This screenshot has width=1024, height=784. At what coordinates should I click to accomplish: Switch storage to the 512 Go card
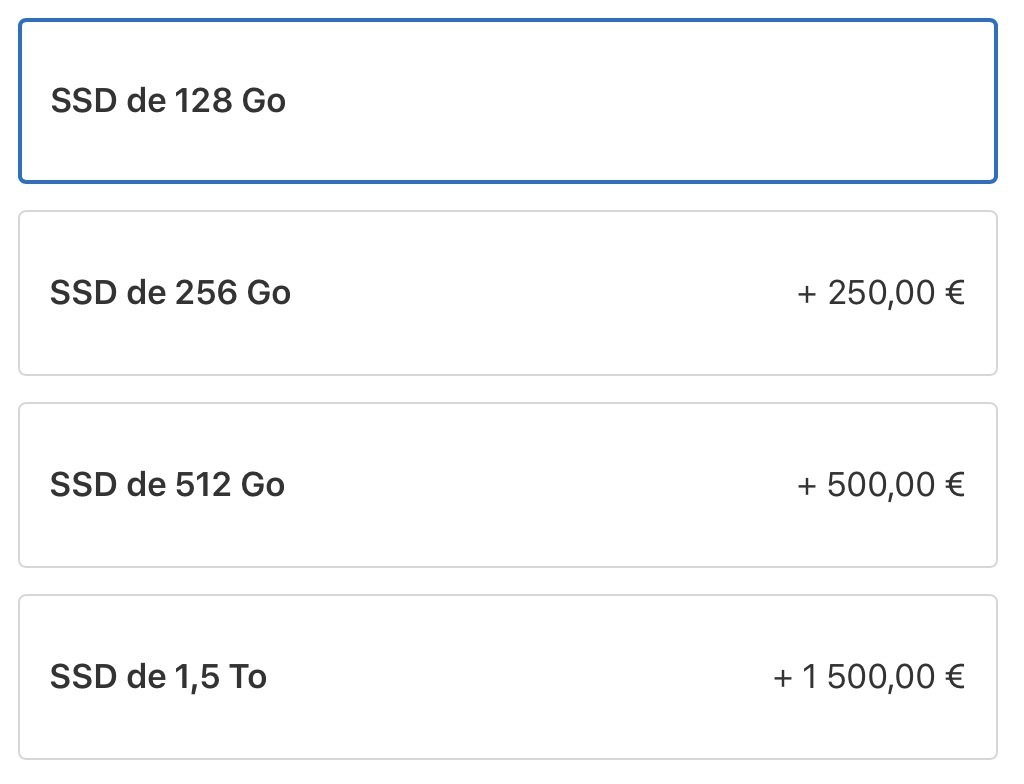pyautogui.click(x=507, y=485)
